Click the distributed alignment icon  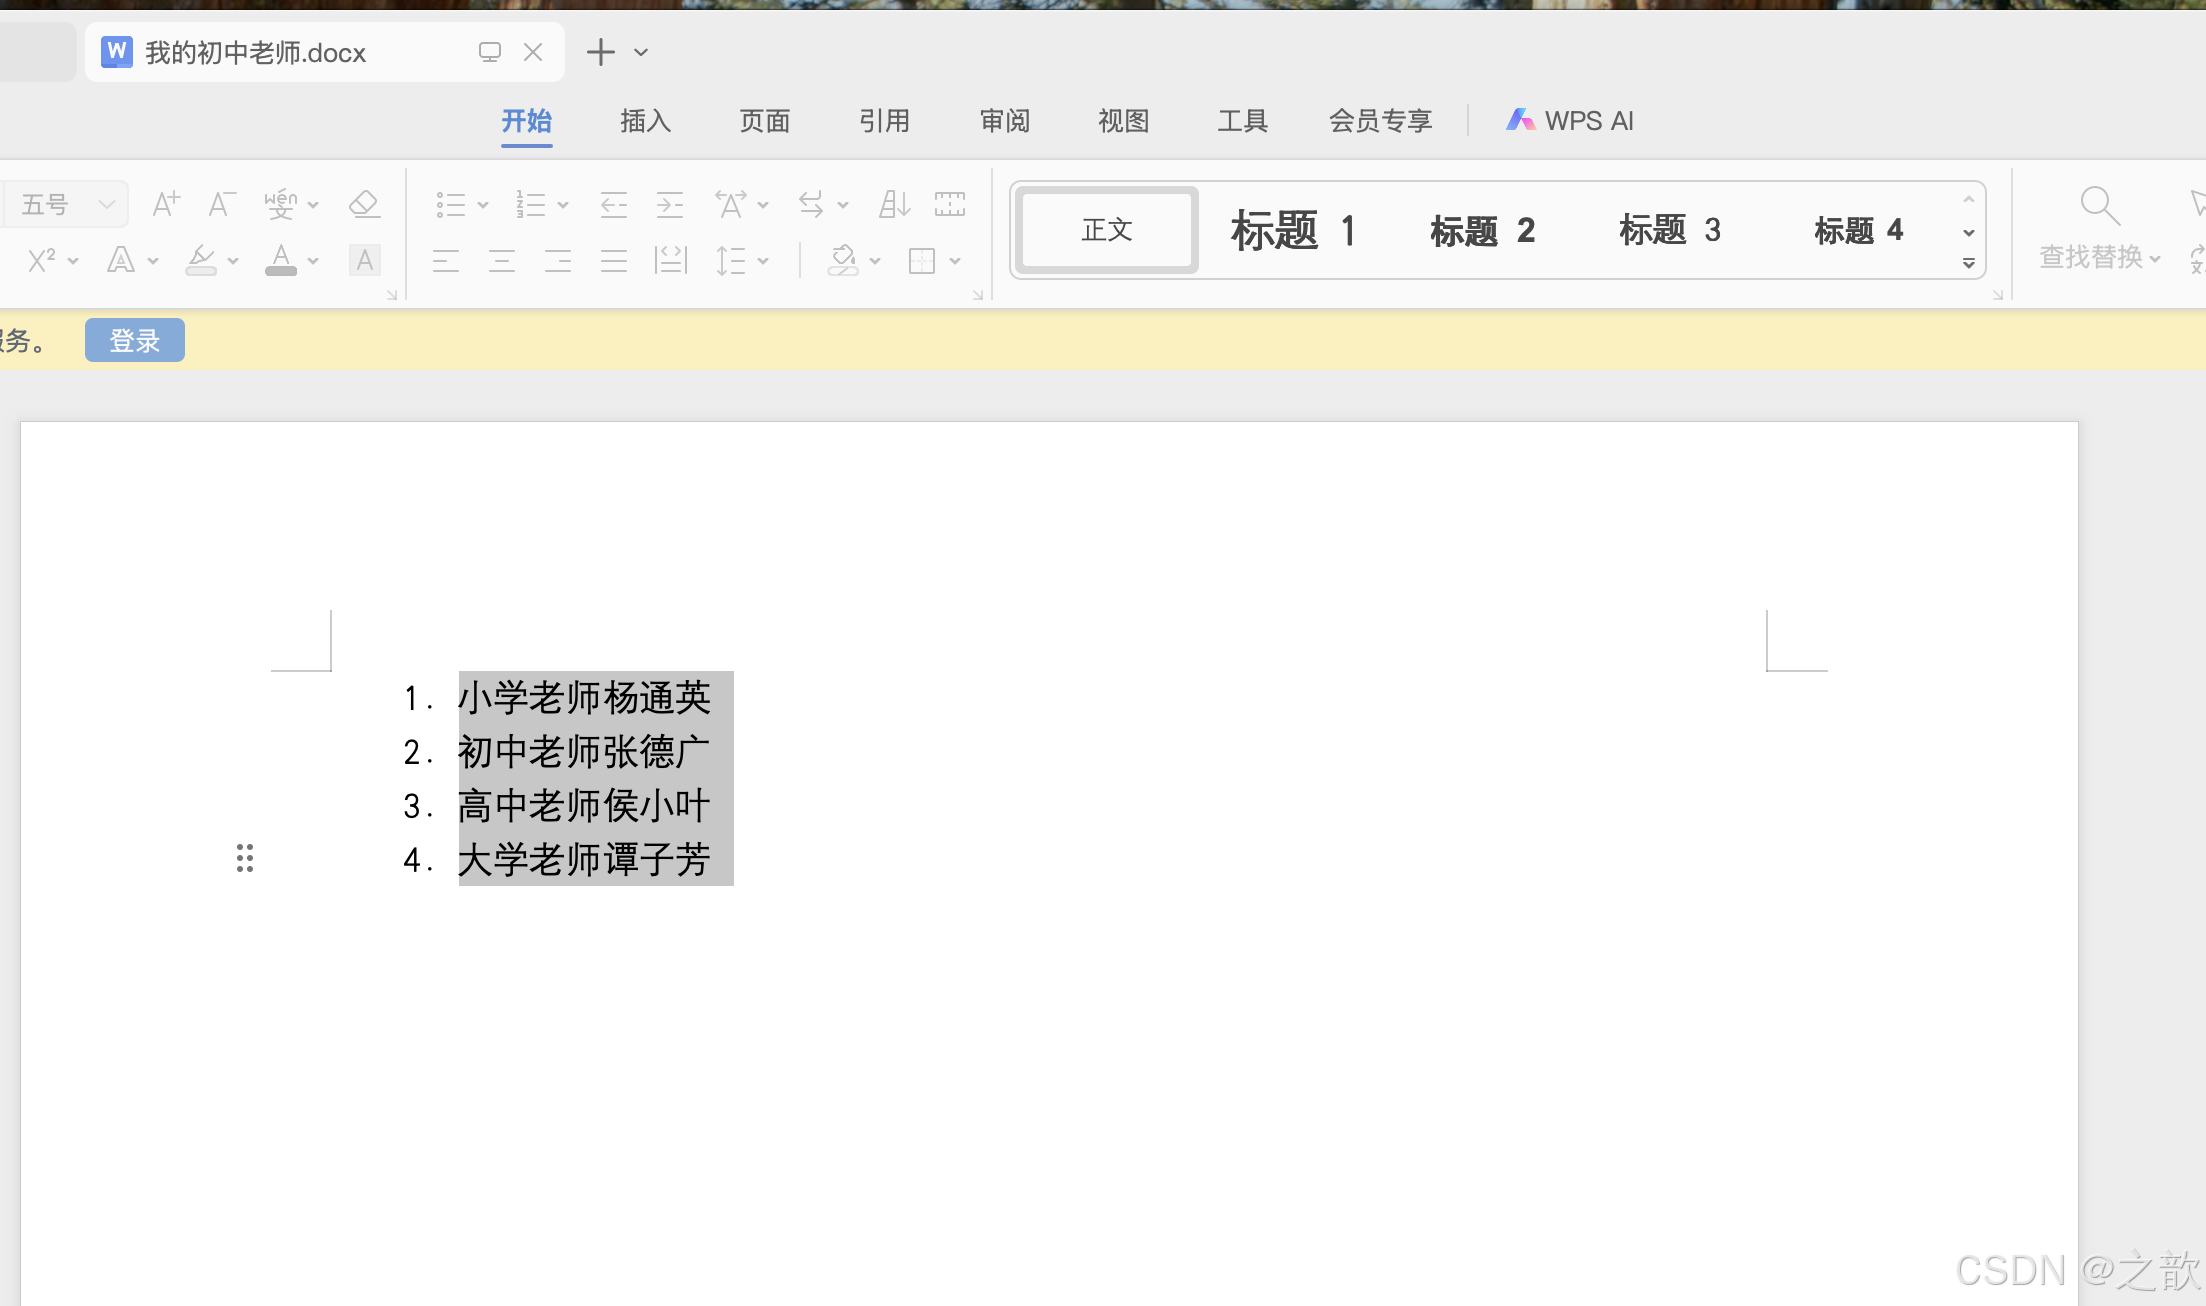[670, 261]
